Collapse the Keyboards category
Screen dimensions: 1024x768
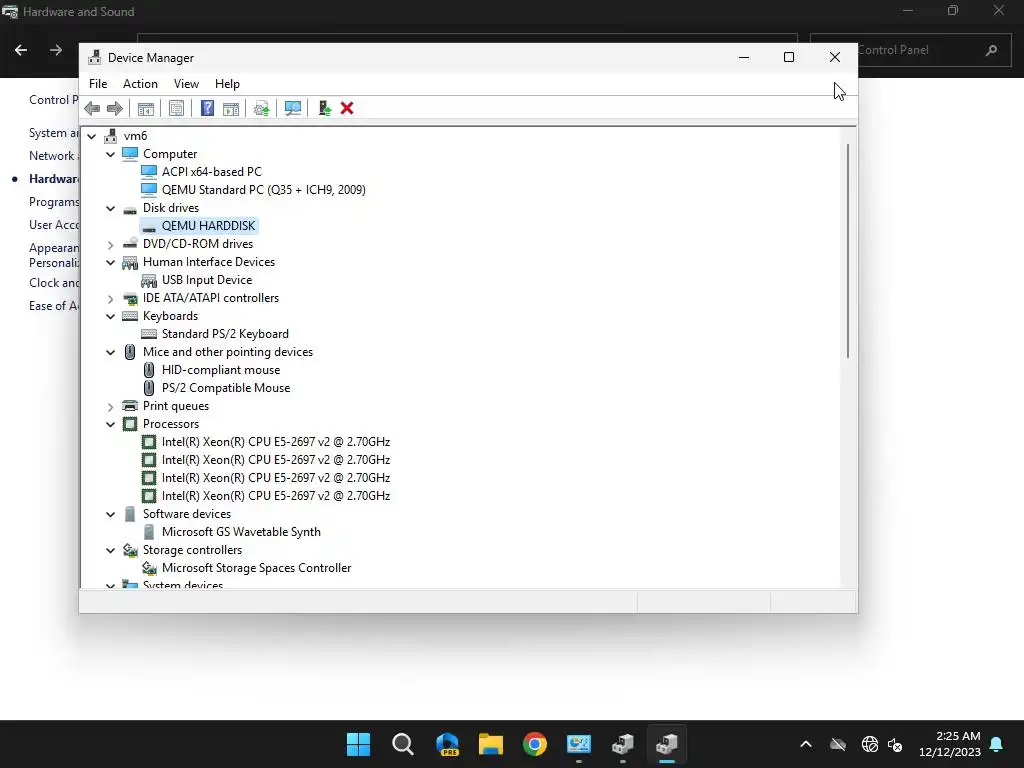(x=110, y=316)
